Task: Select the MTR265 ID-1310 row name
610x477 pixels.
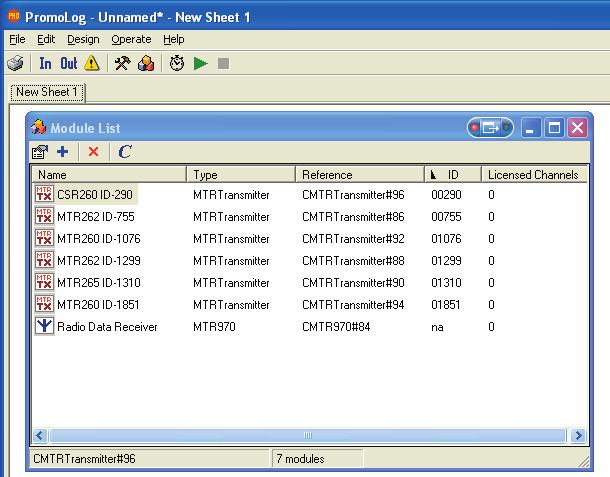Action: point(98,282)
